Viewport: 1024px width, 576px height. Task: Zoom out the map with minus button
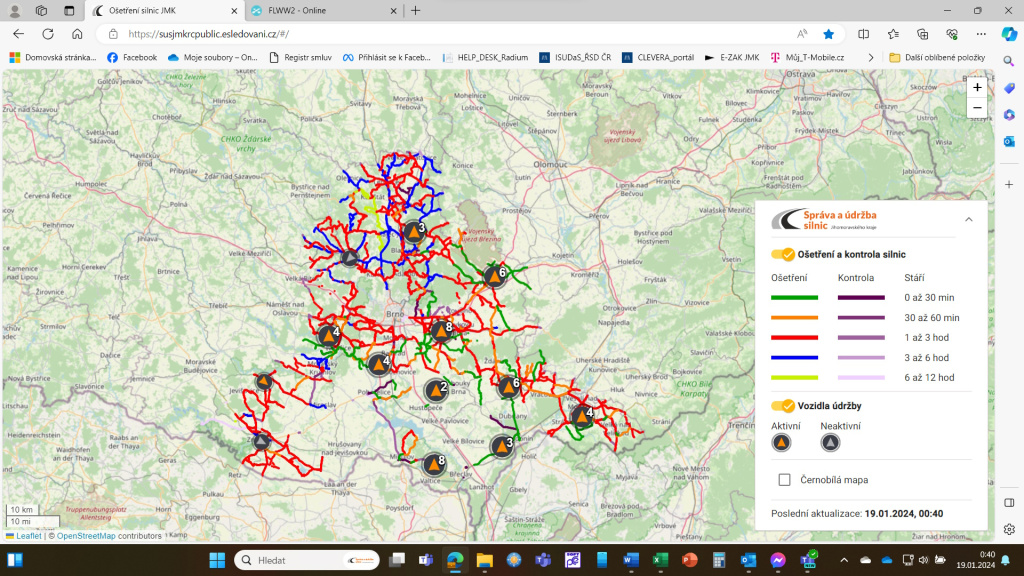tap(977, 108)
